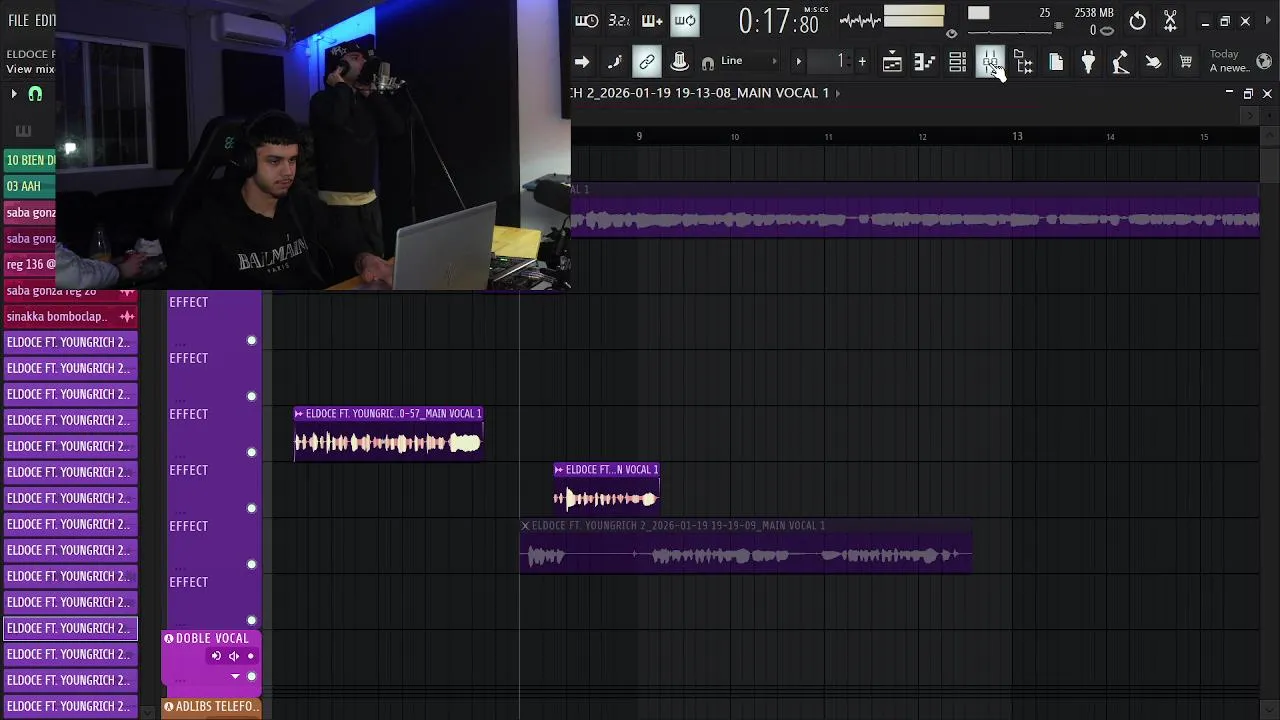Click the 2538 MB memory readout
Viewport: 1280px width, 720px height.
click(1093, 13)
